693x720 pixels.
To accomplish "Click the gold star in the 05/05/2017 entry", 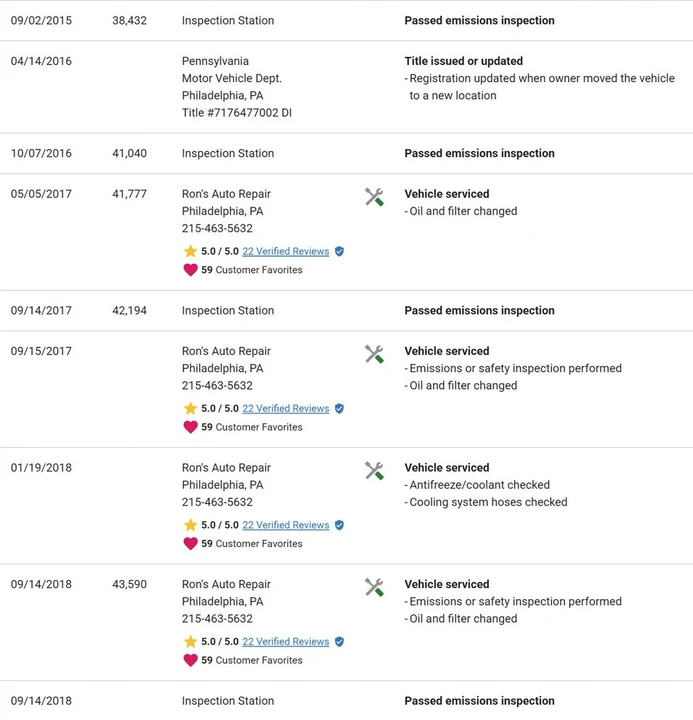I will [x=190, y=251].
